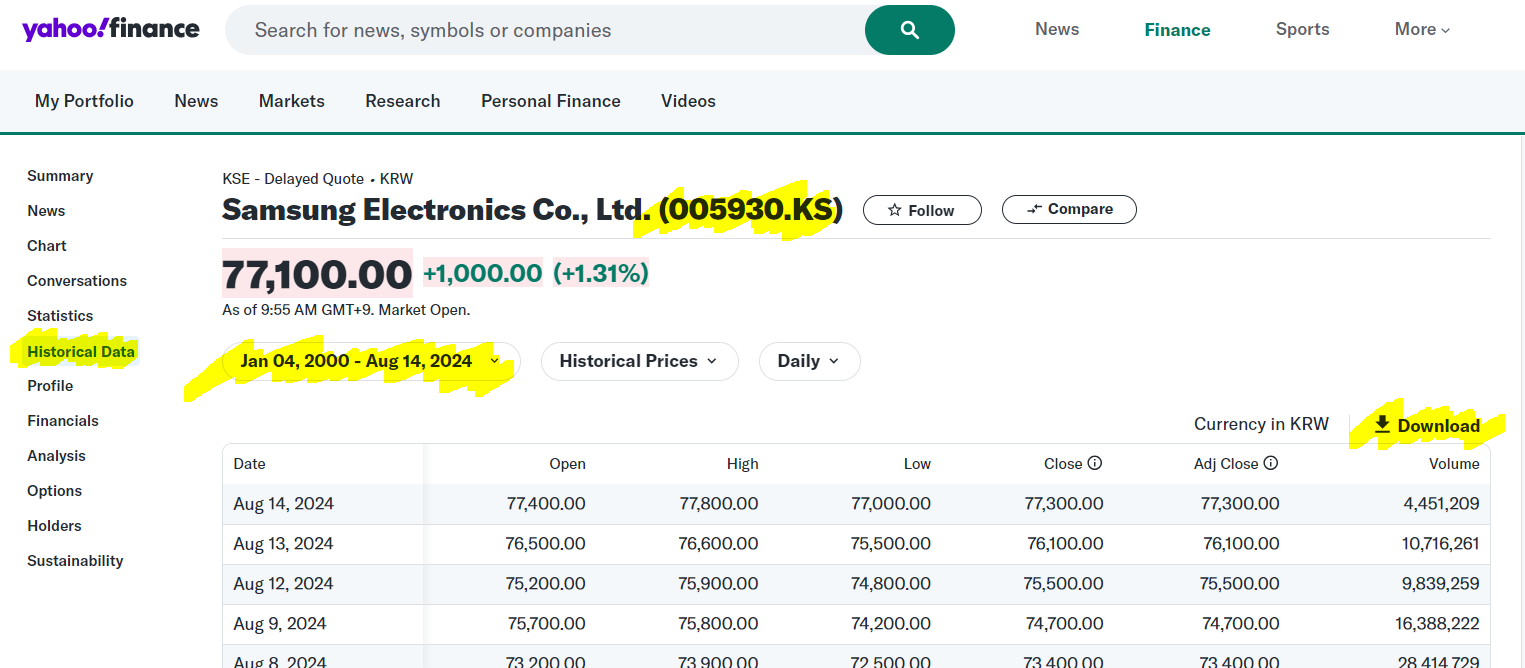Click the Follow button

[922, 210]
